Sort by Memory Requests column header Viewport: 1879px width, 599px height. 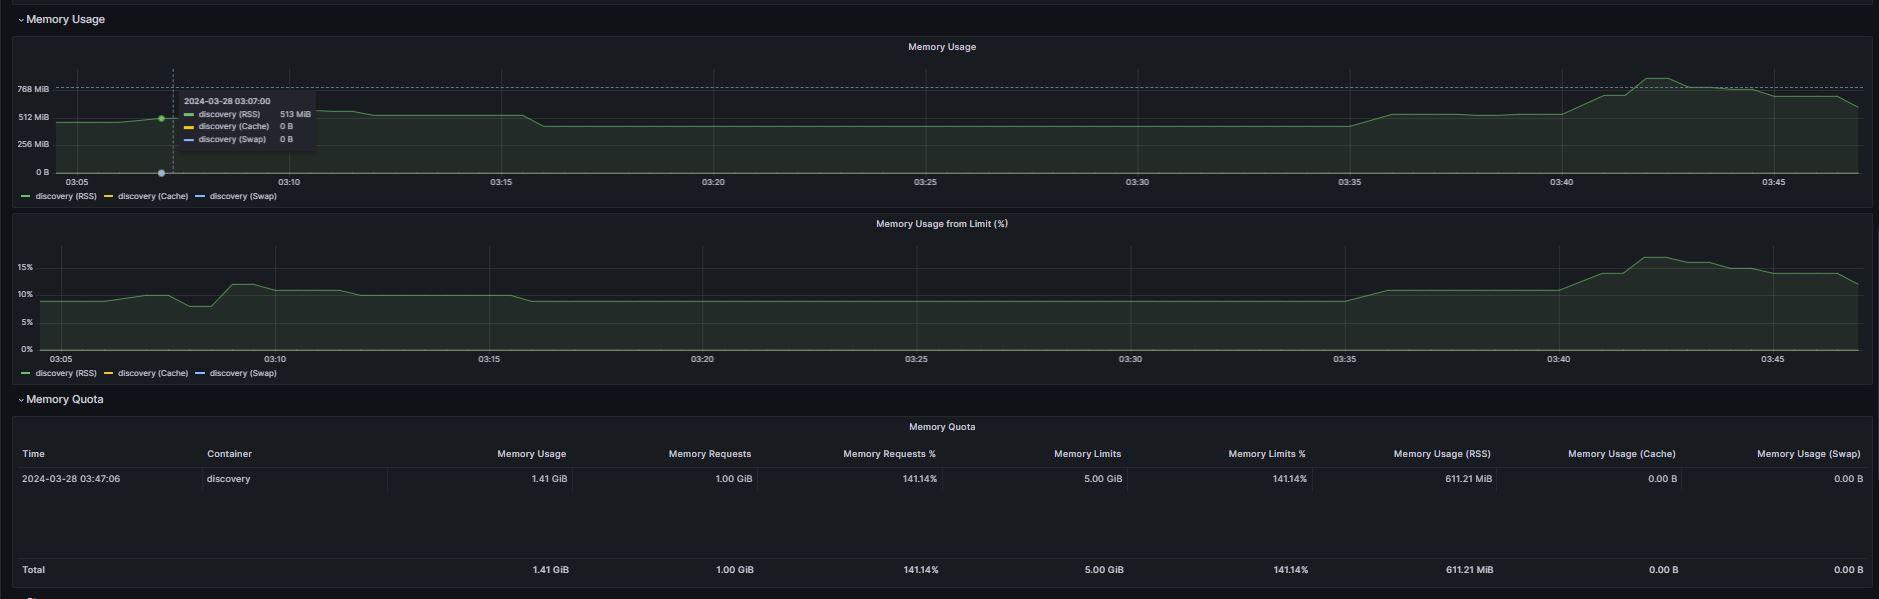pyautogui.click(x=710, y=454)
